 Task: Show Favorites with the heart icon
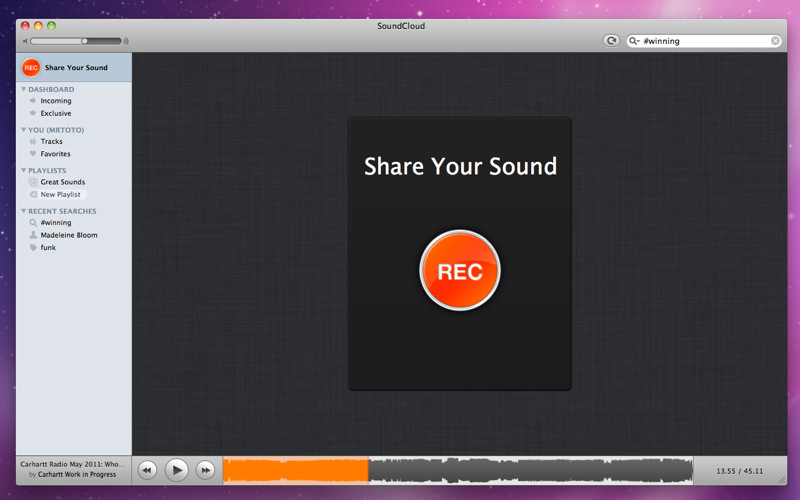55,154
